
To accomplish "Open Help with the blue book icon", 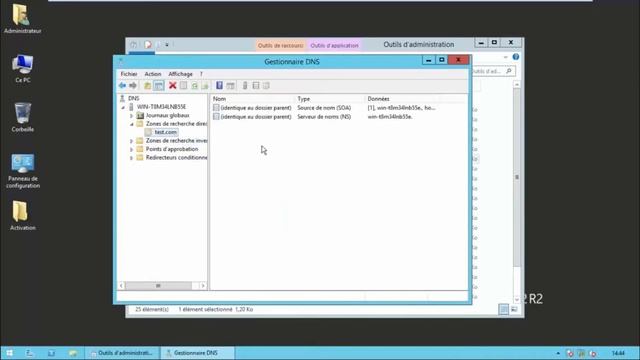I will [219, 86].
